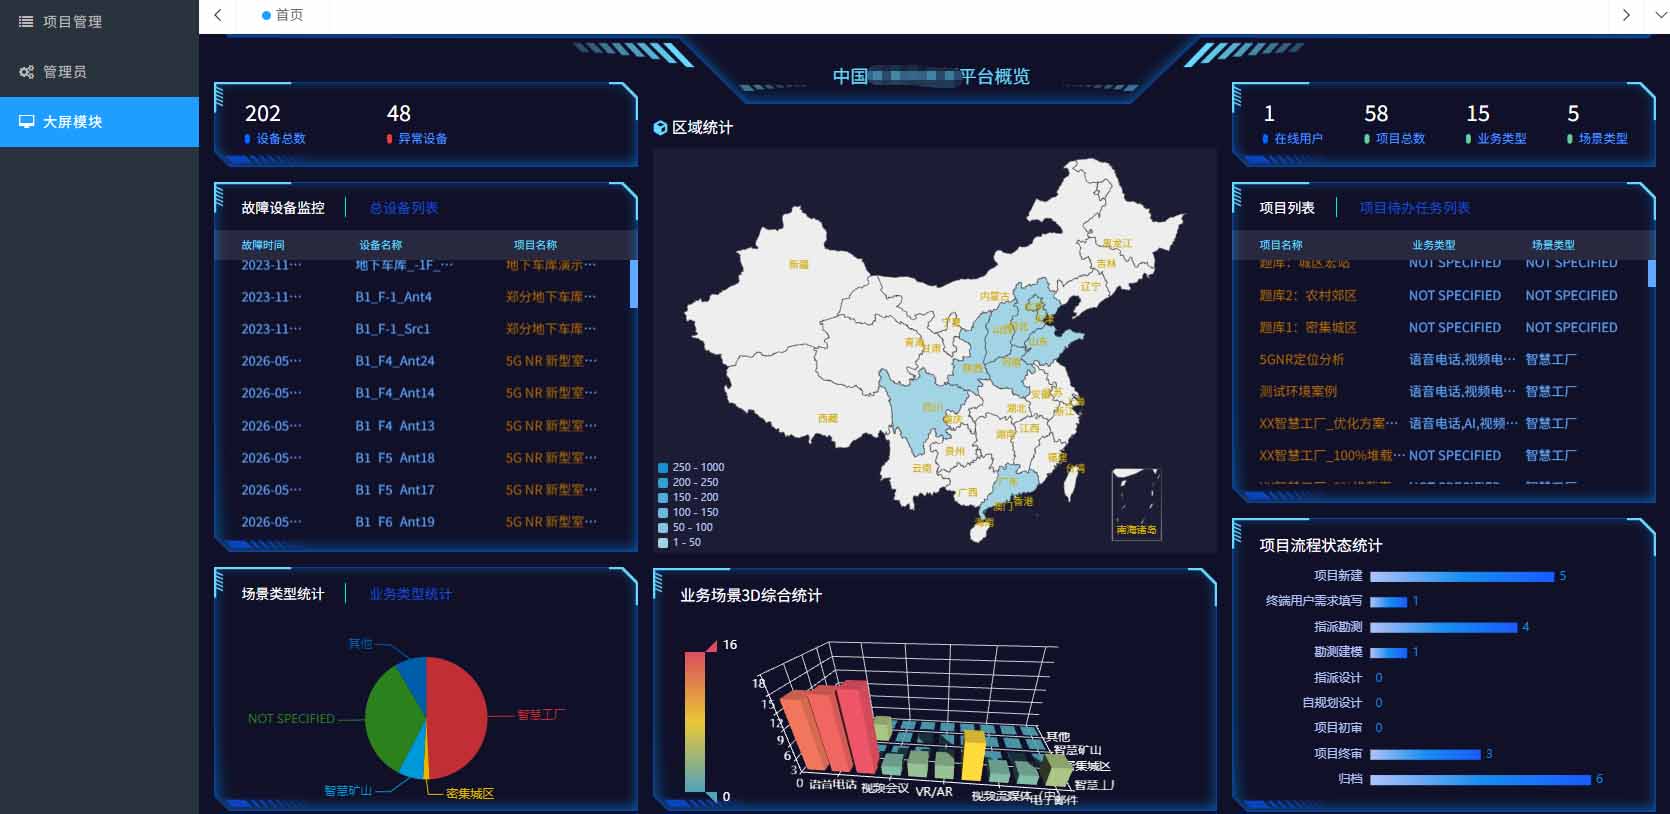Toggle the 250 - 1000 map legend item
Screen dimensions: 1670x814
coord(691,467)
